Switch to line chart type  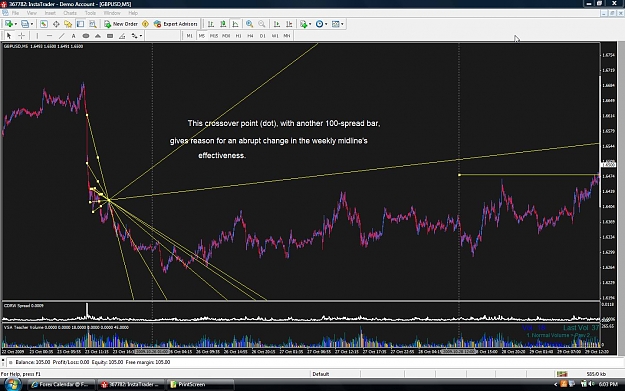click(235, 24)
